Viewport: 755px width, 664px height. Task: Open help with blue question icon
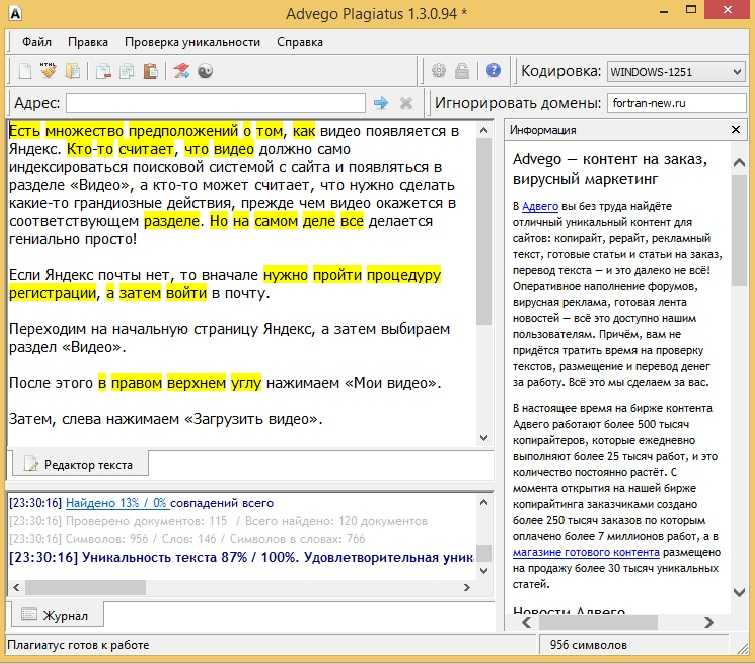(493, 71)
